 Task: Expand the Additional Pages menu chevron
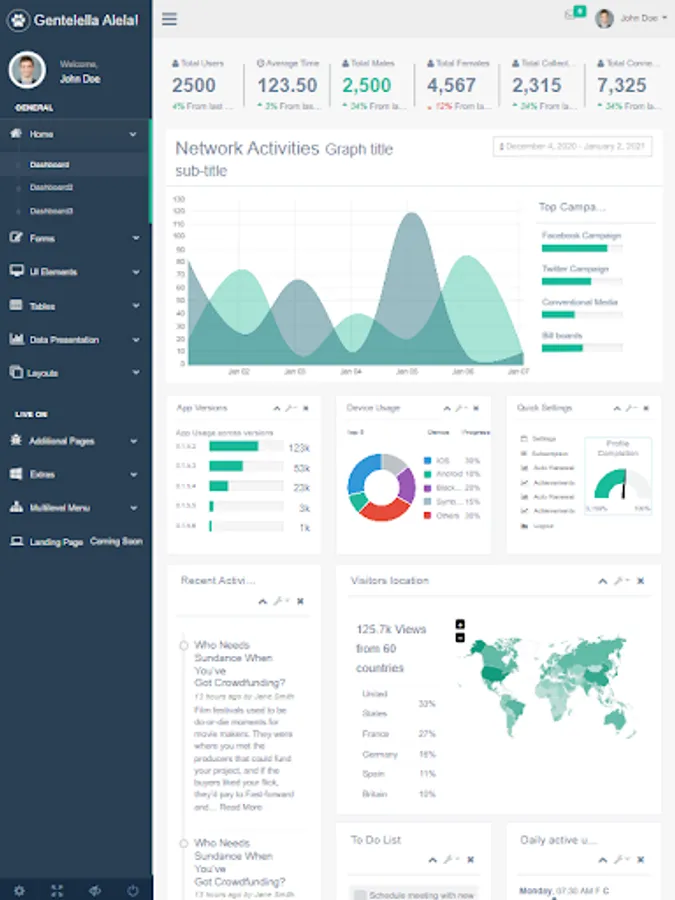click(x=134, y=441)
